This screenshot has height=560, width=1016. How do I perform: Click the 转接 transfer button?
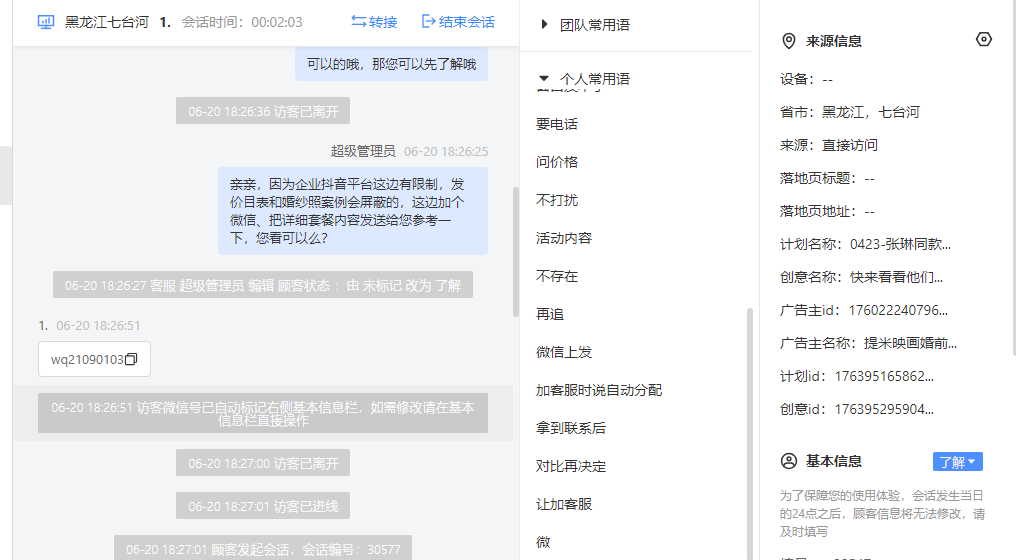click(x=374, y=22)
